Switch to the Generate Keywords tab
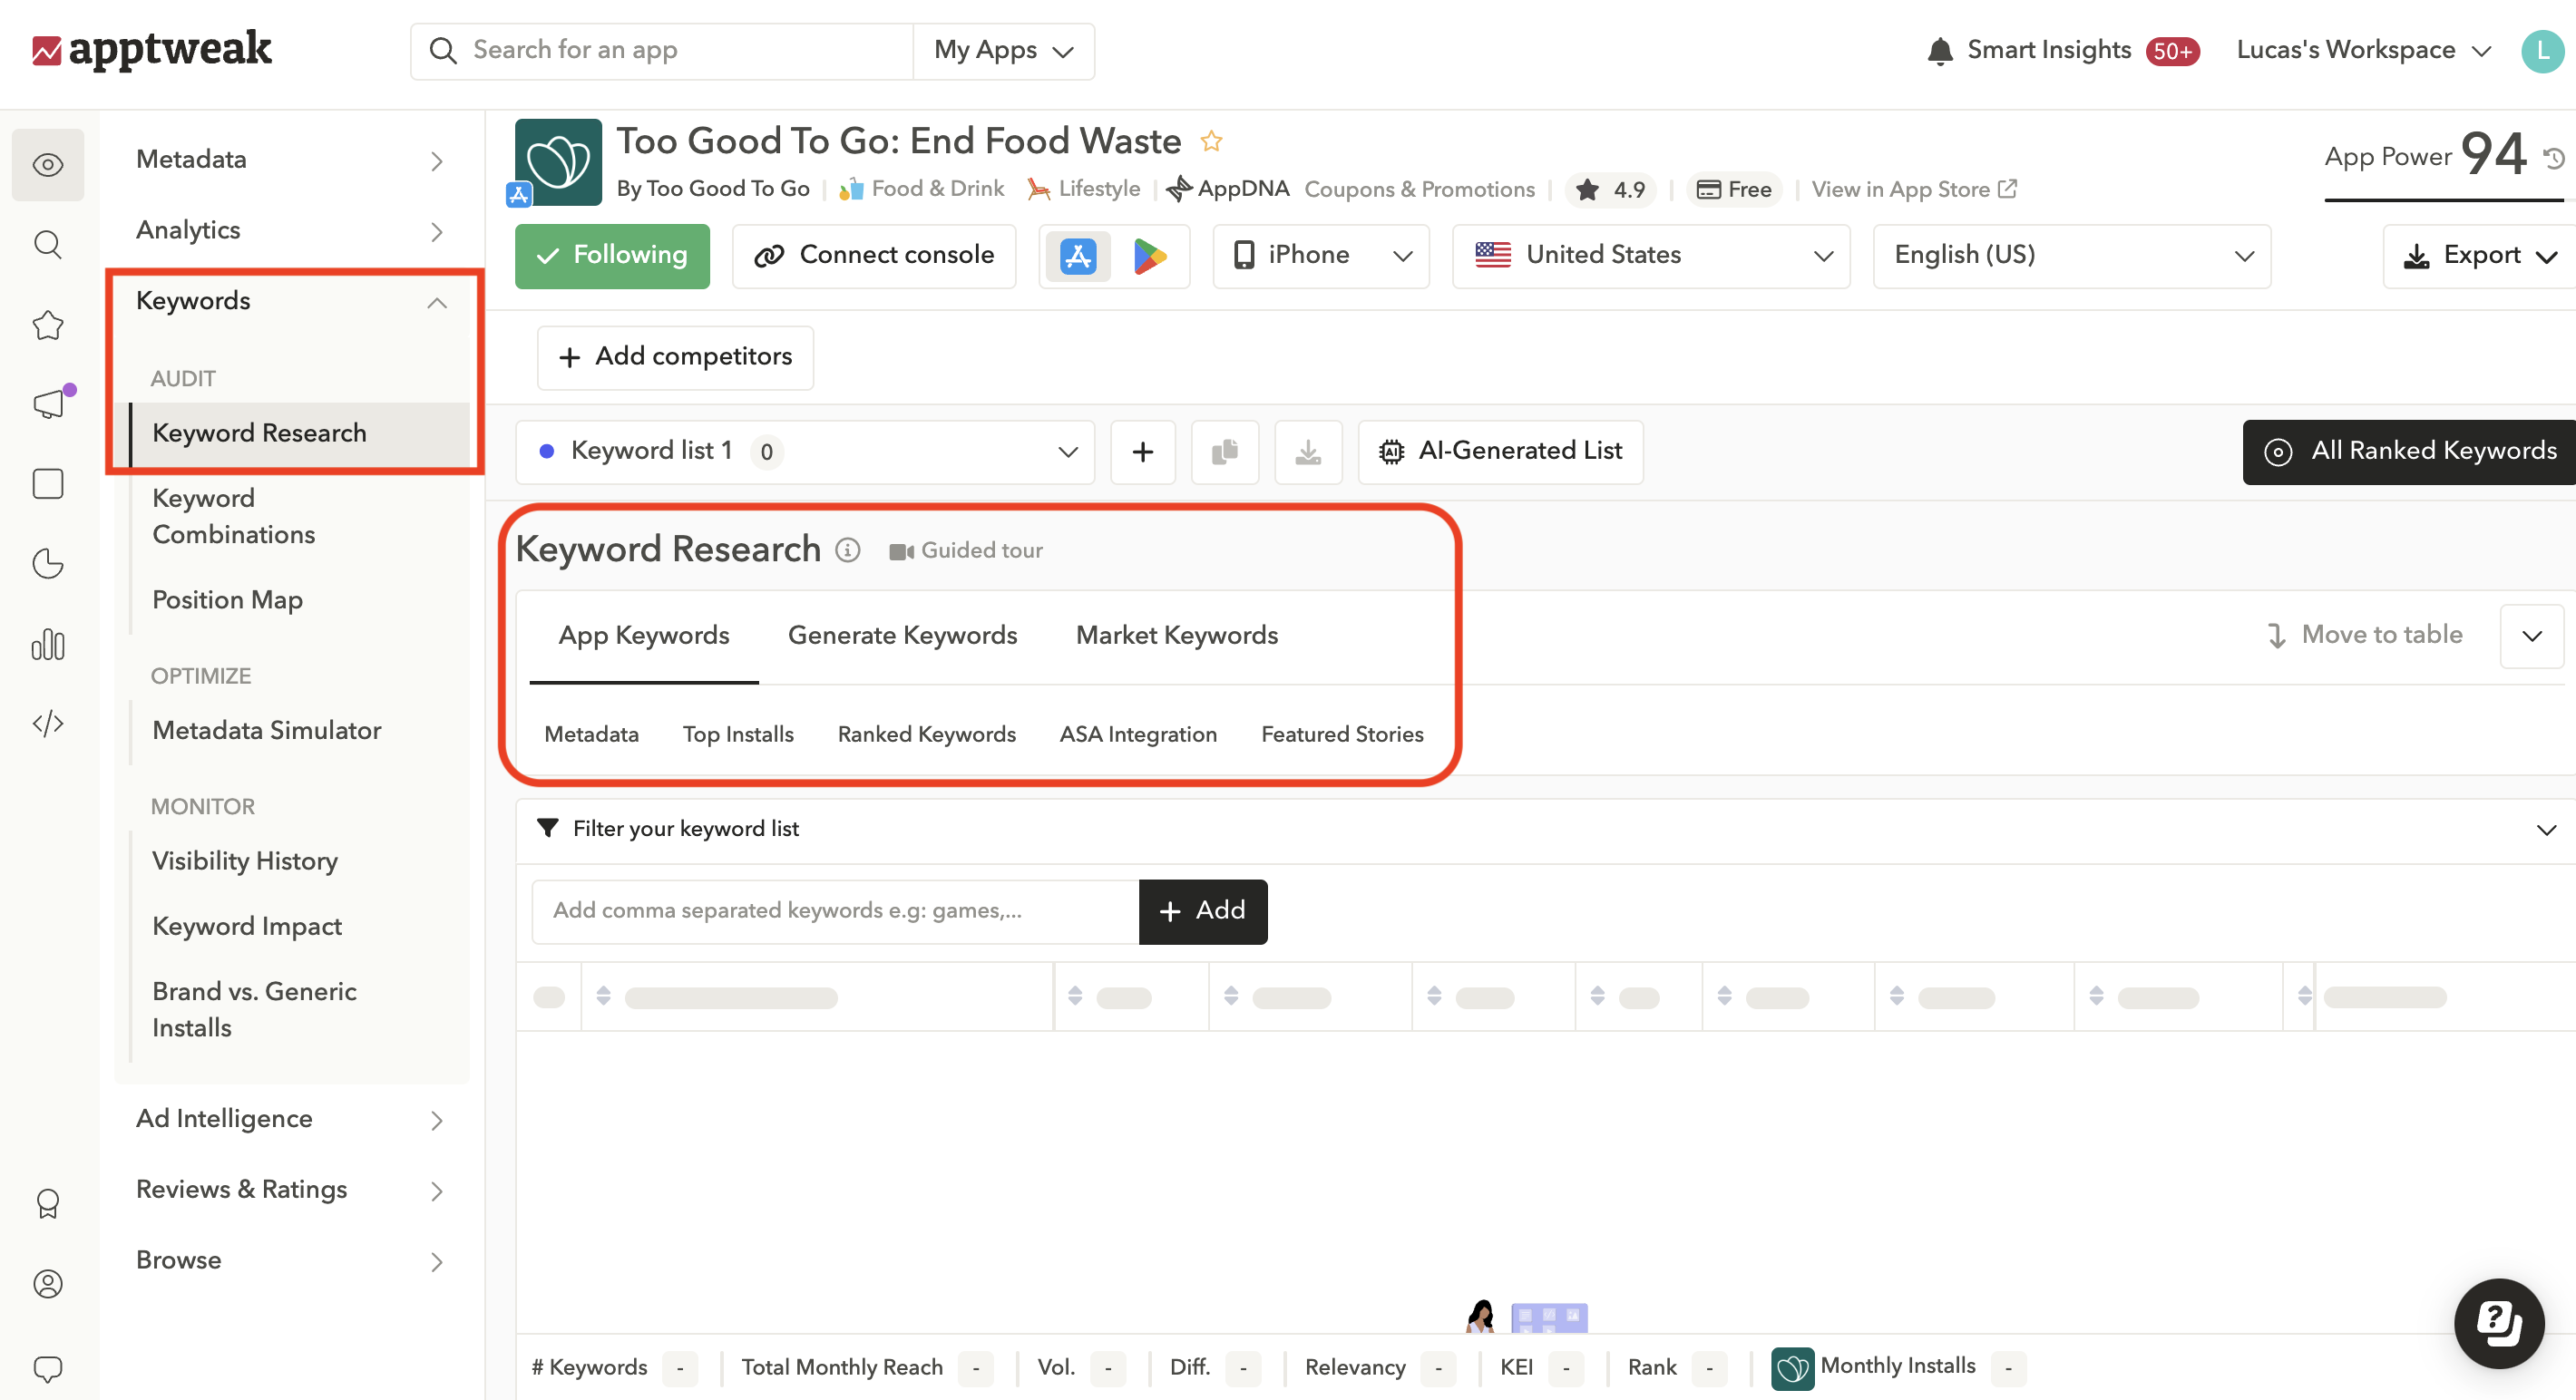Image resolution: width=2576 pixels, height=1400 pixels. 902,636
